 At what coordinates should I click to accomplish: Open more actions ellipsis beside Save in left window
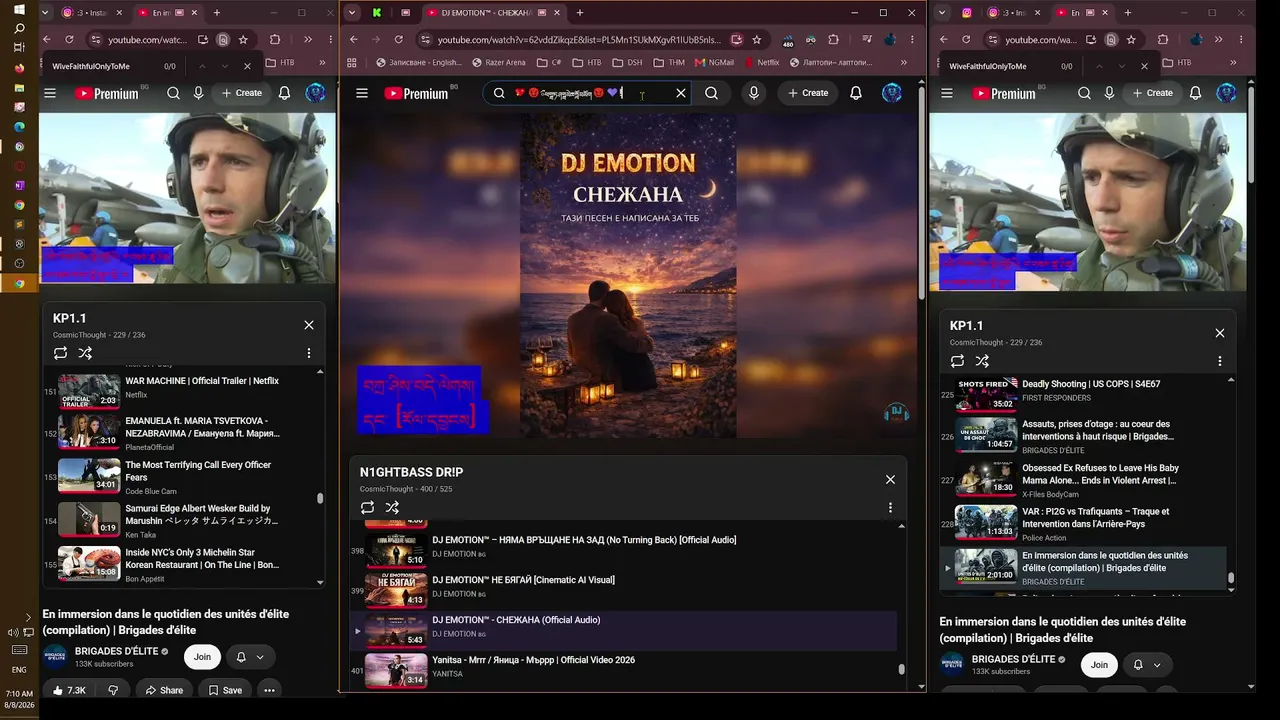coord(269,690)
